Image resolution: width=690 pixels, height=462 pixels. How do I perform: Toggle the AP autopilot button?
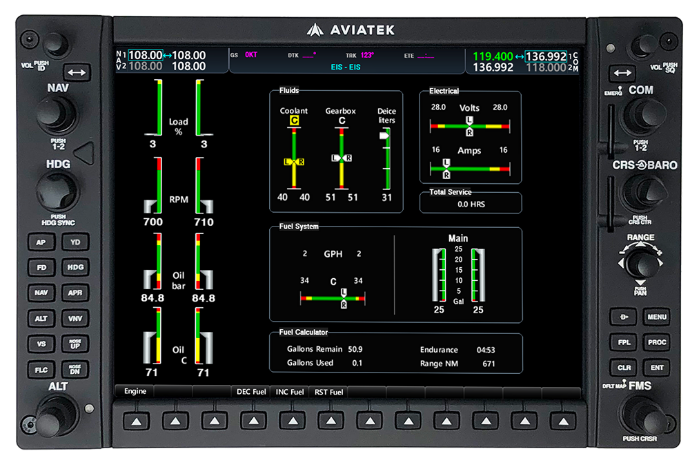[40, 242]
